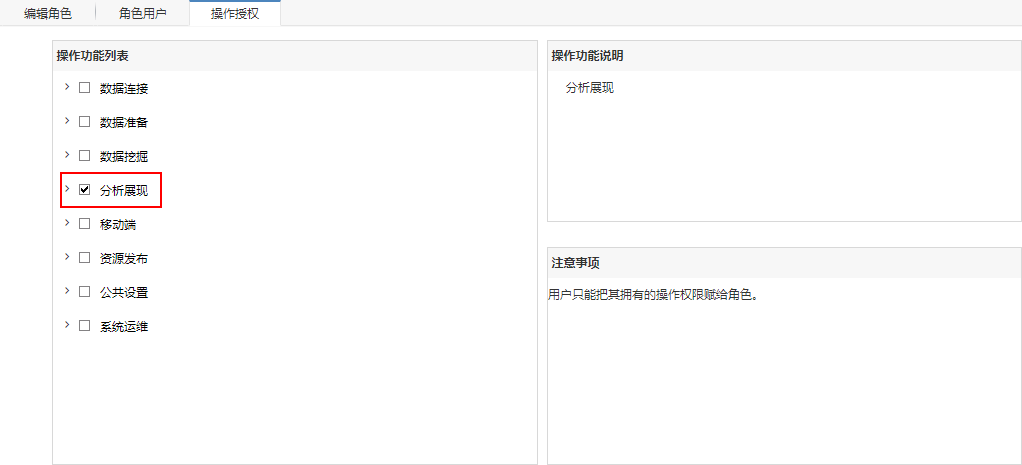Expand the 资源发布 node chevron
The height and width of the screenshot is (465, 1022).
click(66, 256)
